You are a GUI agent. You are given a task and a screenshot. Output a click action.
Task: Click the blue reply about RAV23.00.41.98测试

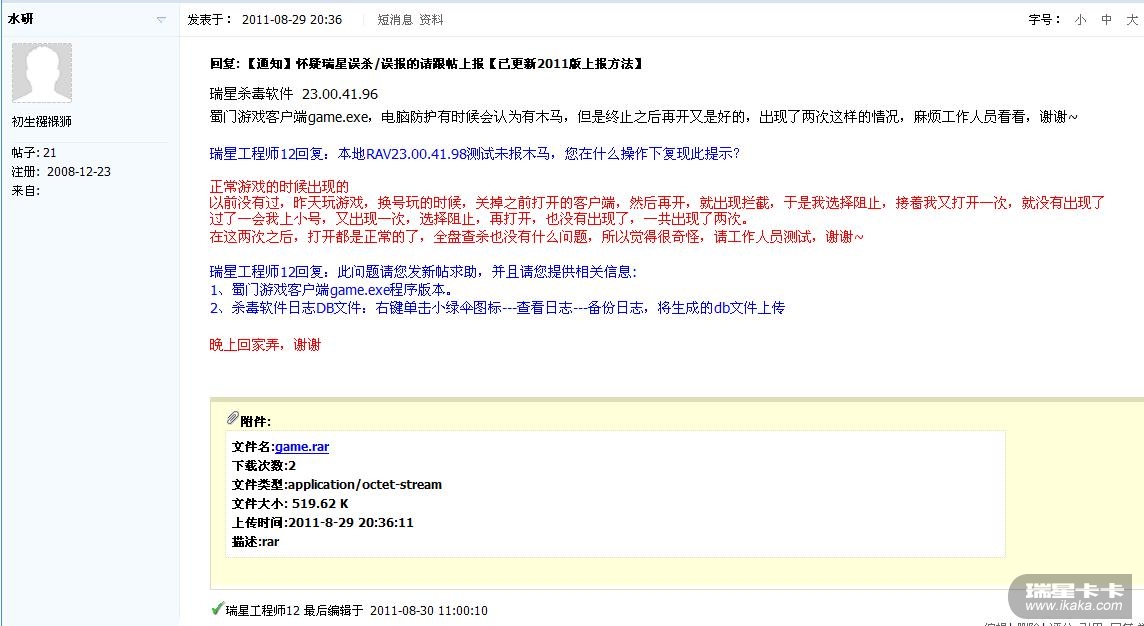pyautogui.click(x=475, y=155)
